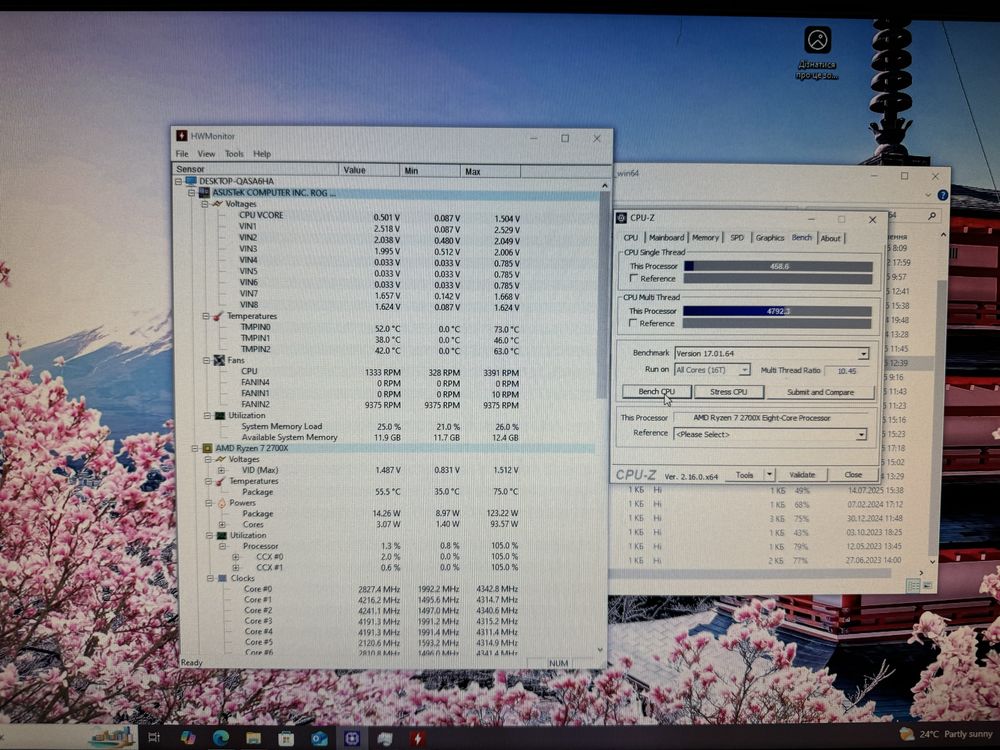Open the View menu in HWMonitor
1000x750 pixels.
[206, 154]
